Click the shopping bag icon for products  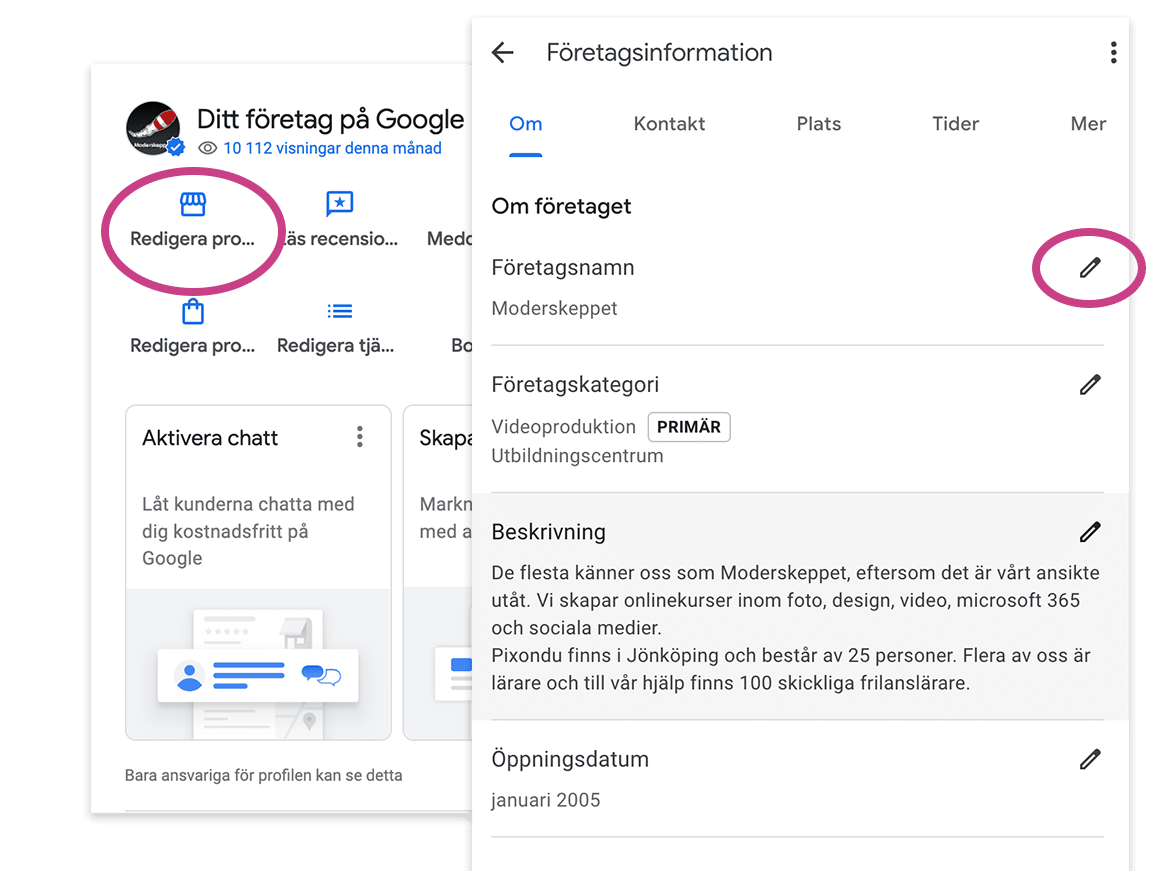193,312
